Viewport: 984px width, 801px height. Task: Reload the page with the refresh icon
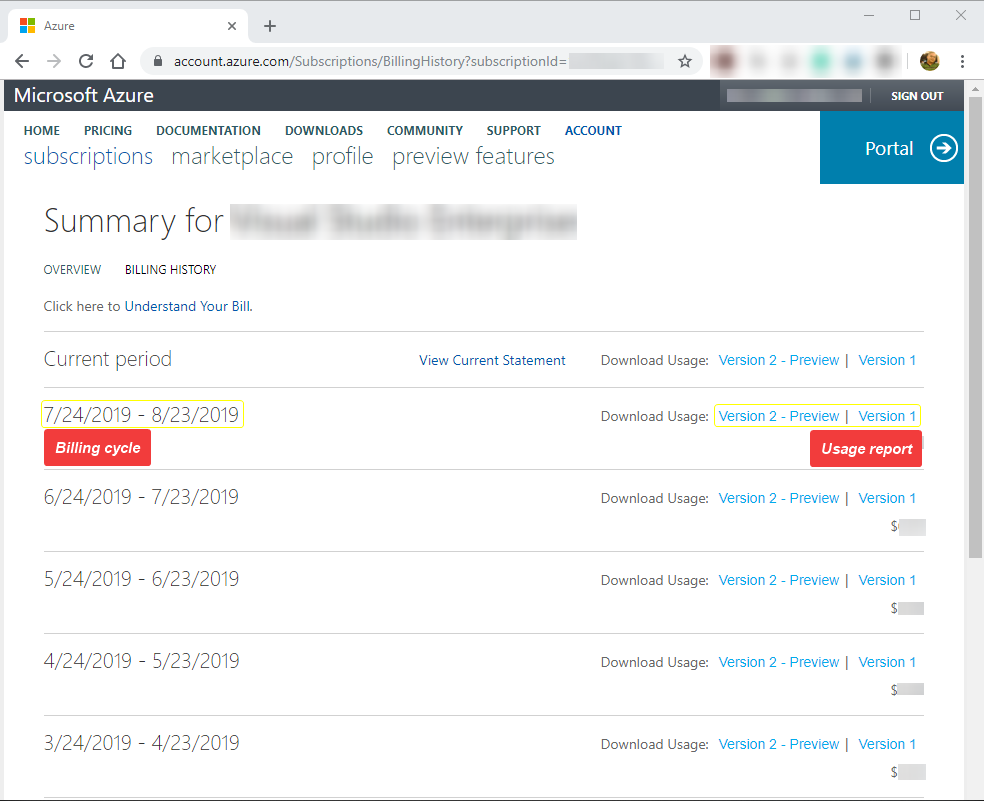(86, 61)
